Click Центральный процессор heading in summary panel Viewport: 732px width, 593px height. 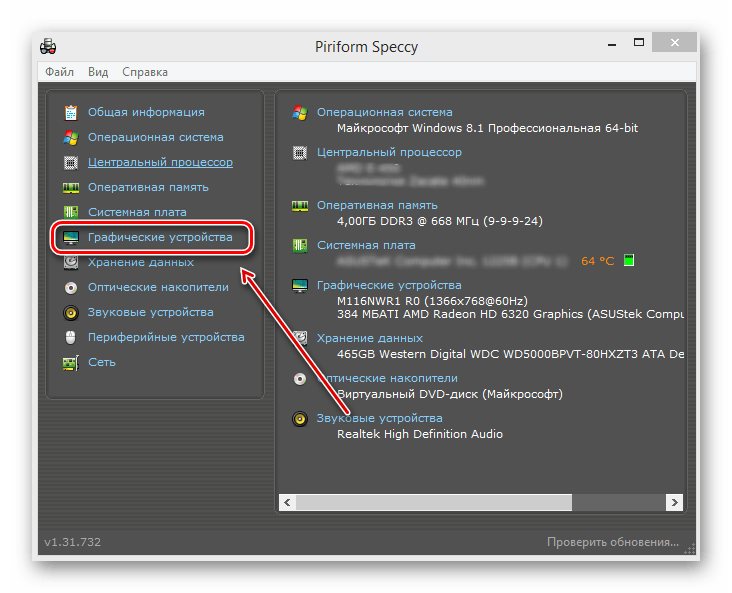(389, 152)
